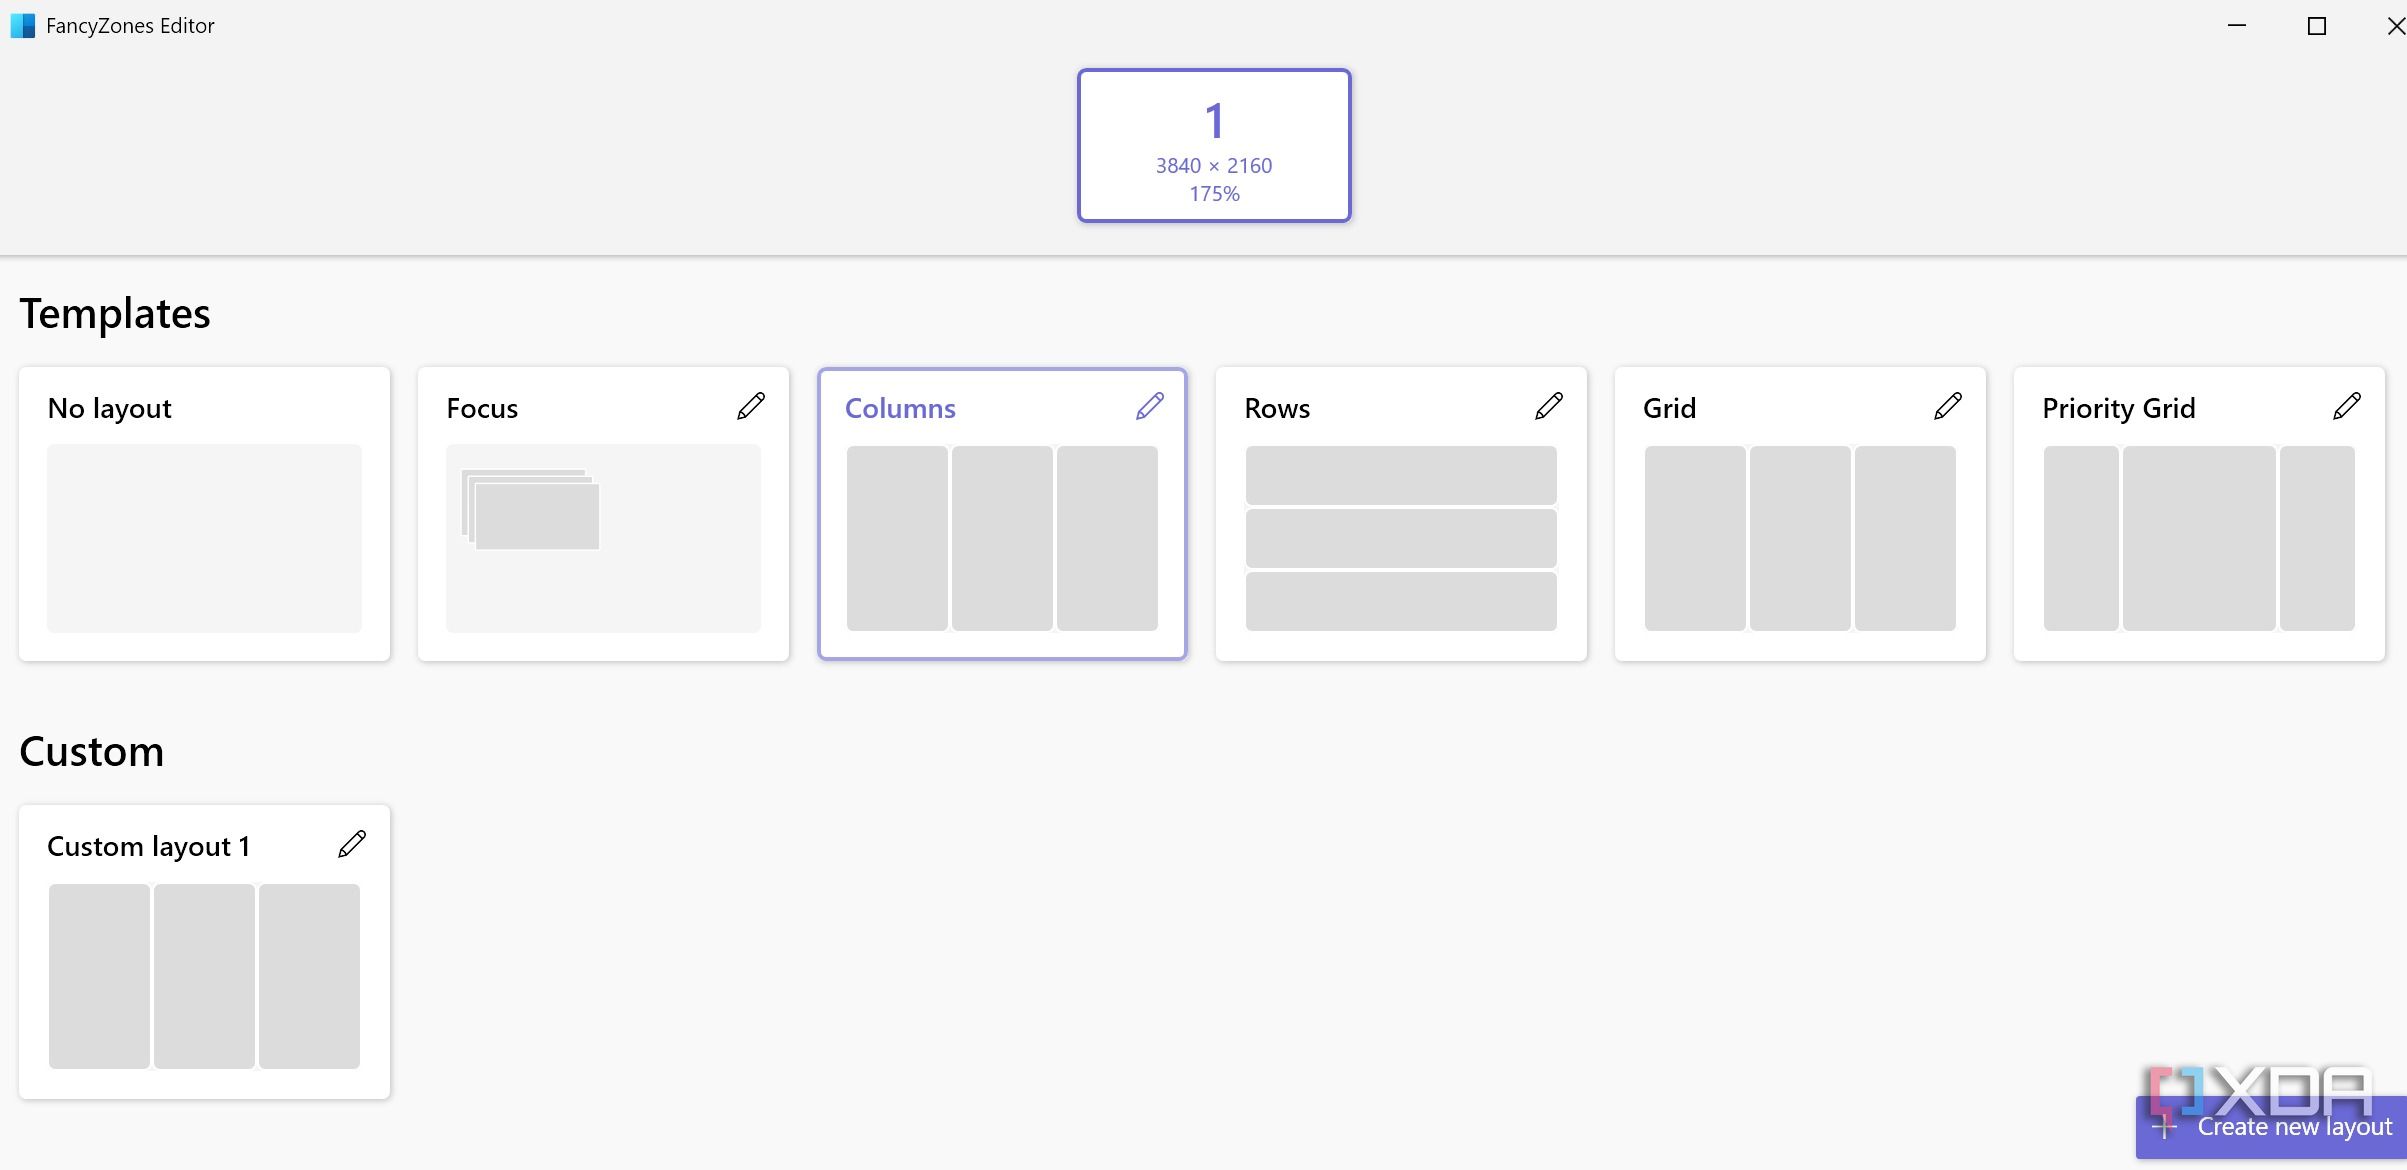Click the Templates heading
The width and height of the screenshot is (2407, 1170).
click(x=115, y=314)
